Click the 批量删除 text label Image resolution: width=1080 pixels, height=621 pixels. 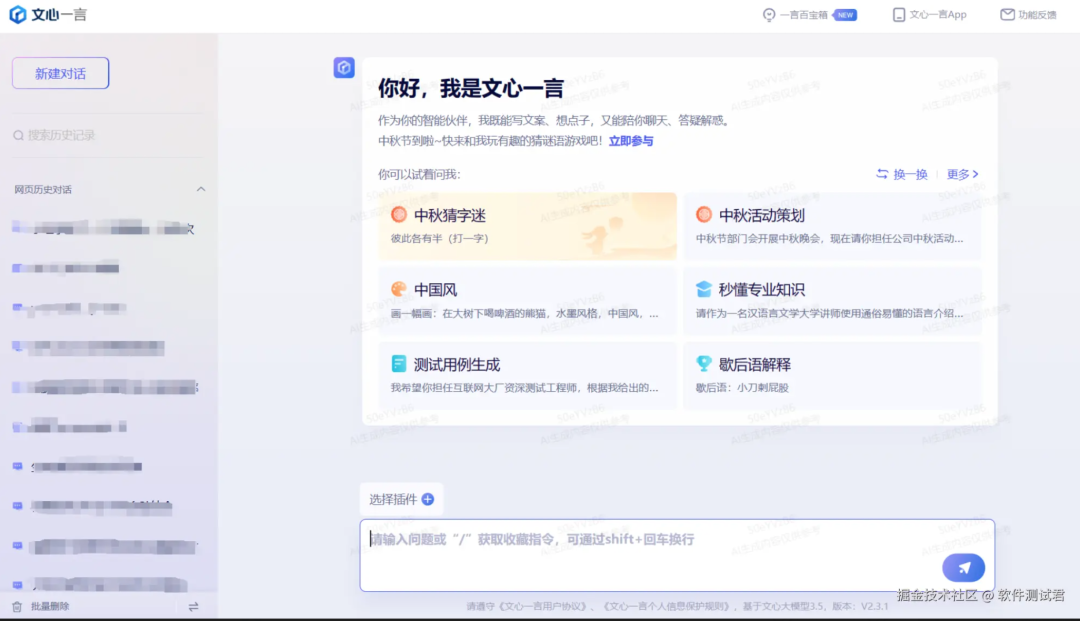tap(50, 607)
